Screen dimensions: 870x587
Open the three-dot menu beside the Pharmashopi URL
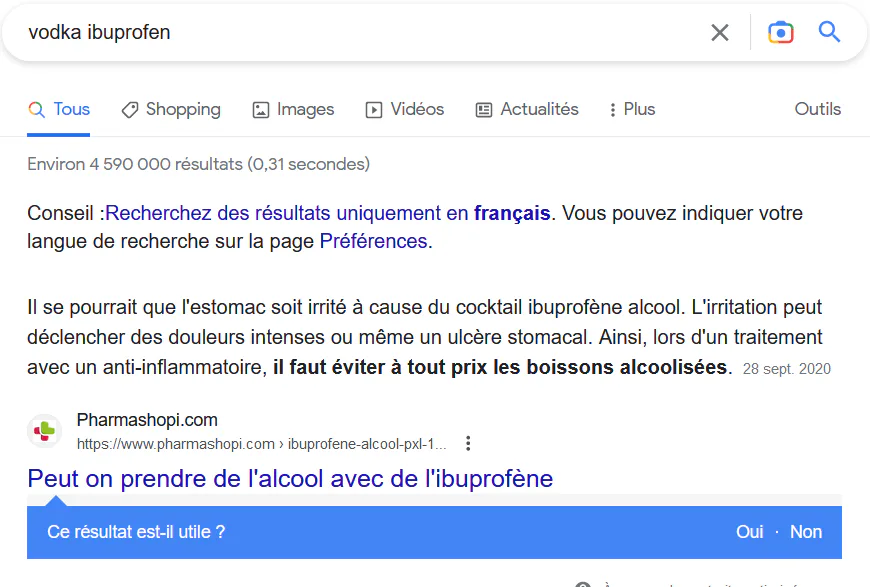click(x=468, y=443)
